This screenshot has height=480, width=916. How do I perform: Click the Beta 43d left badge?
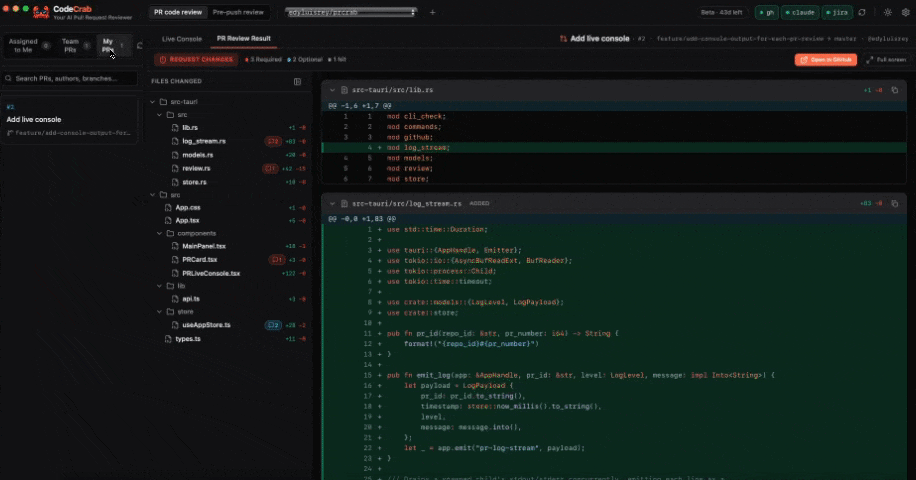pyautogui.click(x=721, y=12)
